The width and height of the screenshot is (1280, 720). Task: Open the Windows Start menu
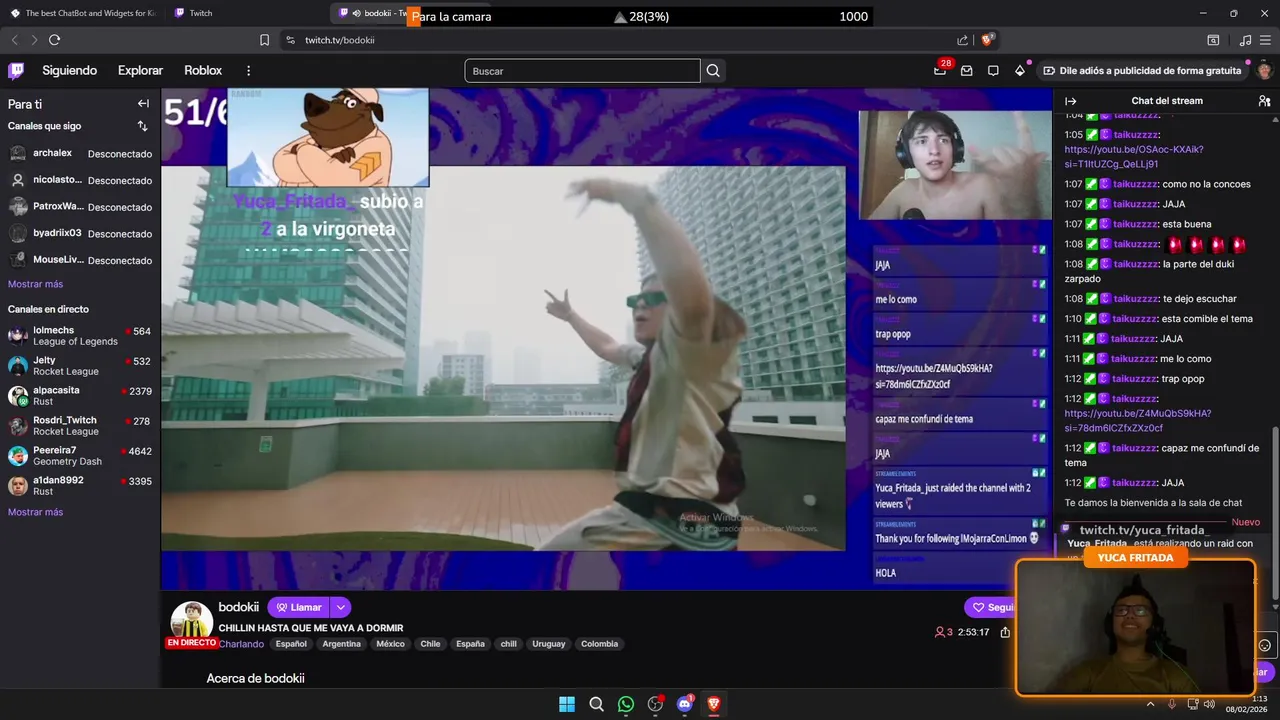click(x=567, y=704)
